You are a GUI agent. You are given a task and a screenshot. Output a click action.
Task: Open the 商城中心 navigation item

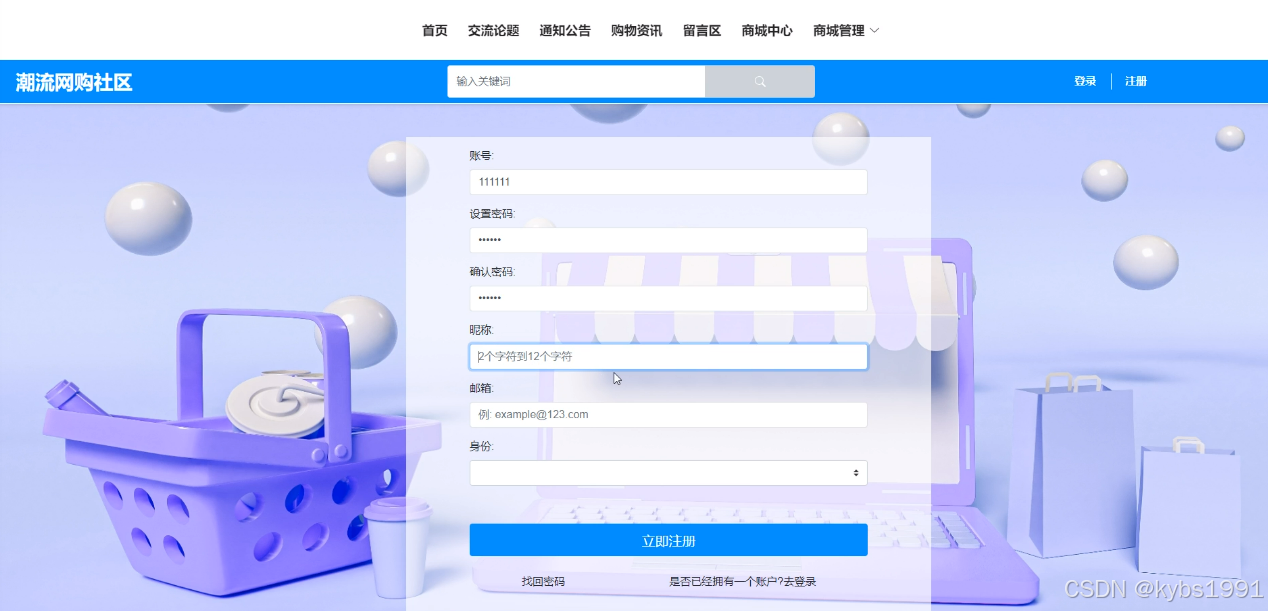767,31
